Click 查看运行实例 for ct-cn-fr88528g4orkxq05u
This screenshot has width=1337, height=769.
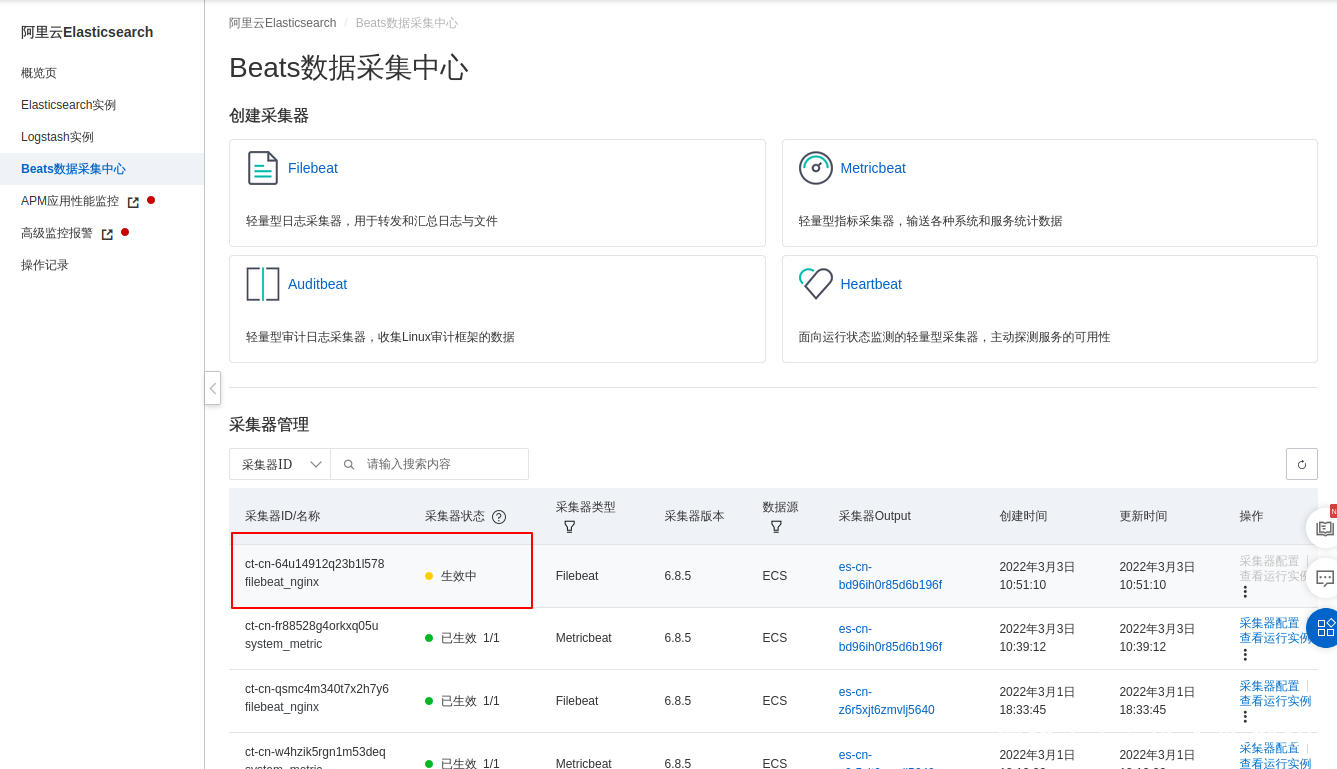1275,638
